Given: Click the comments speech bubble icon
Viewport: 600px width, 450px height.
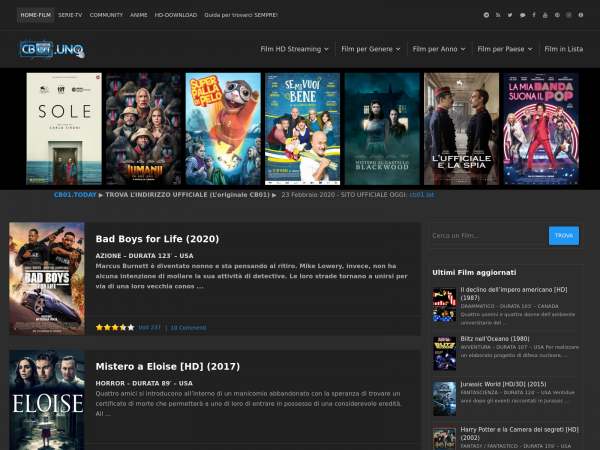Looking at the screenshot, I should [522, 15].
